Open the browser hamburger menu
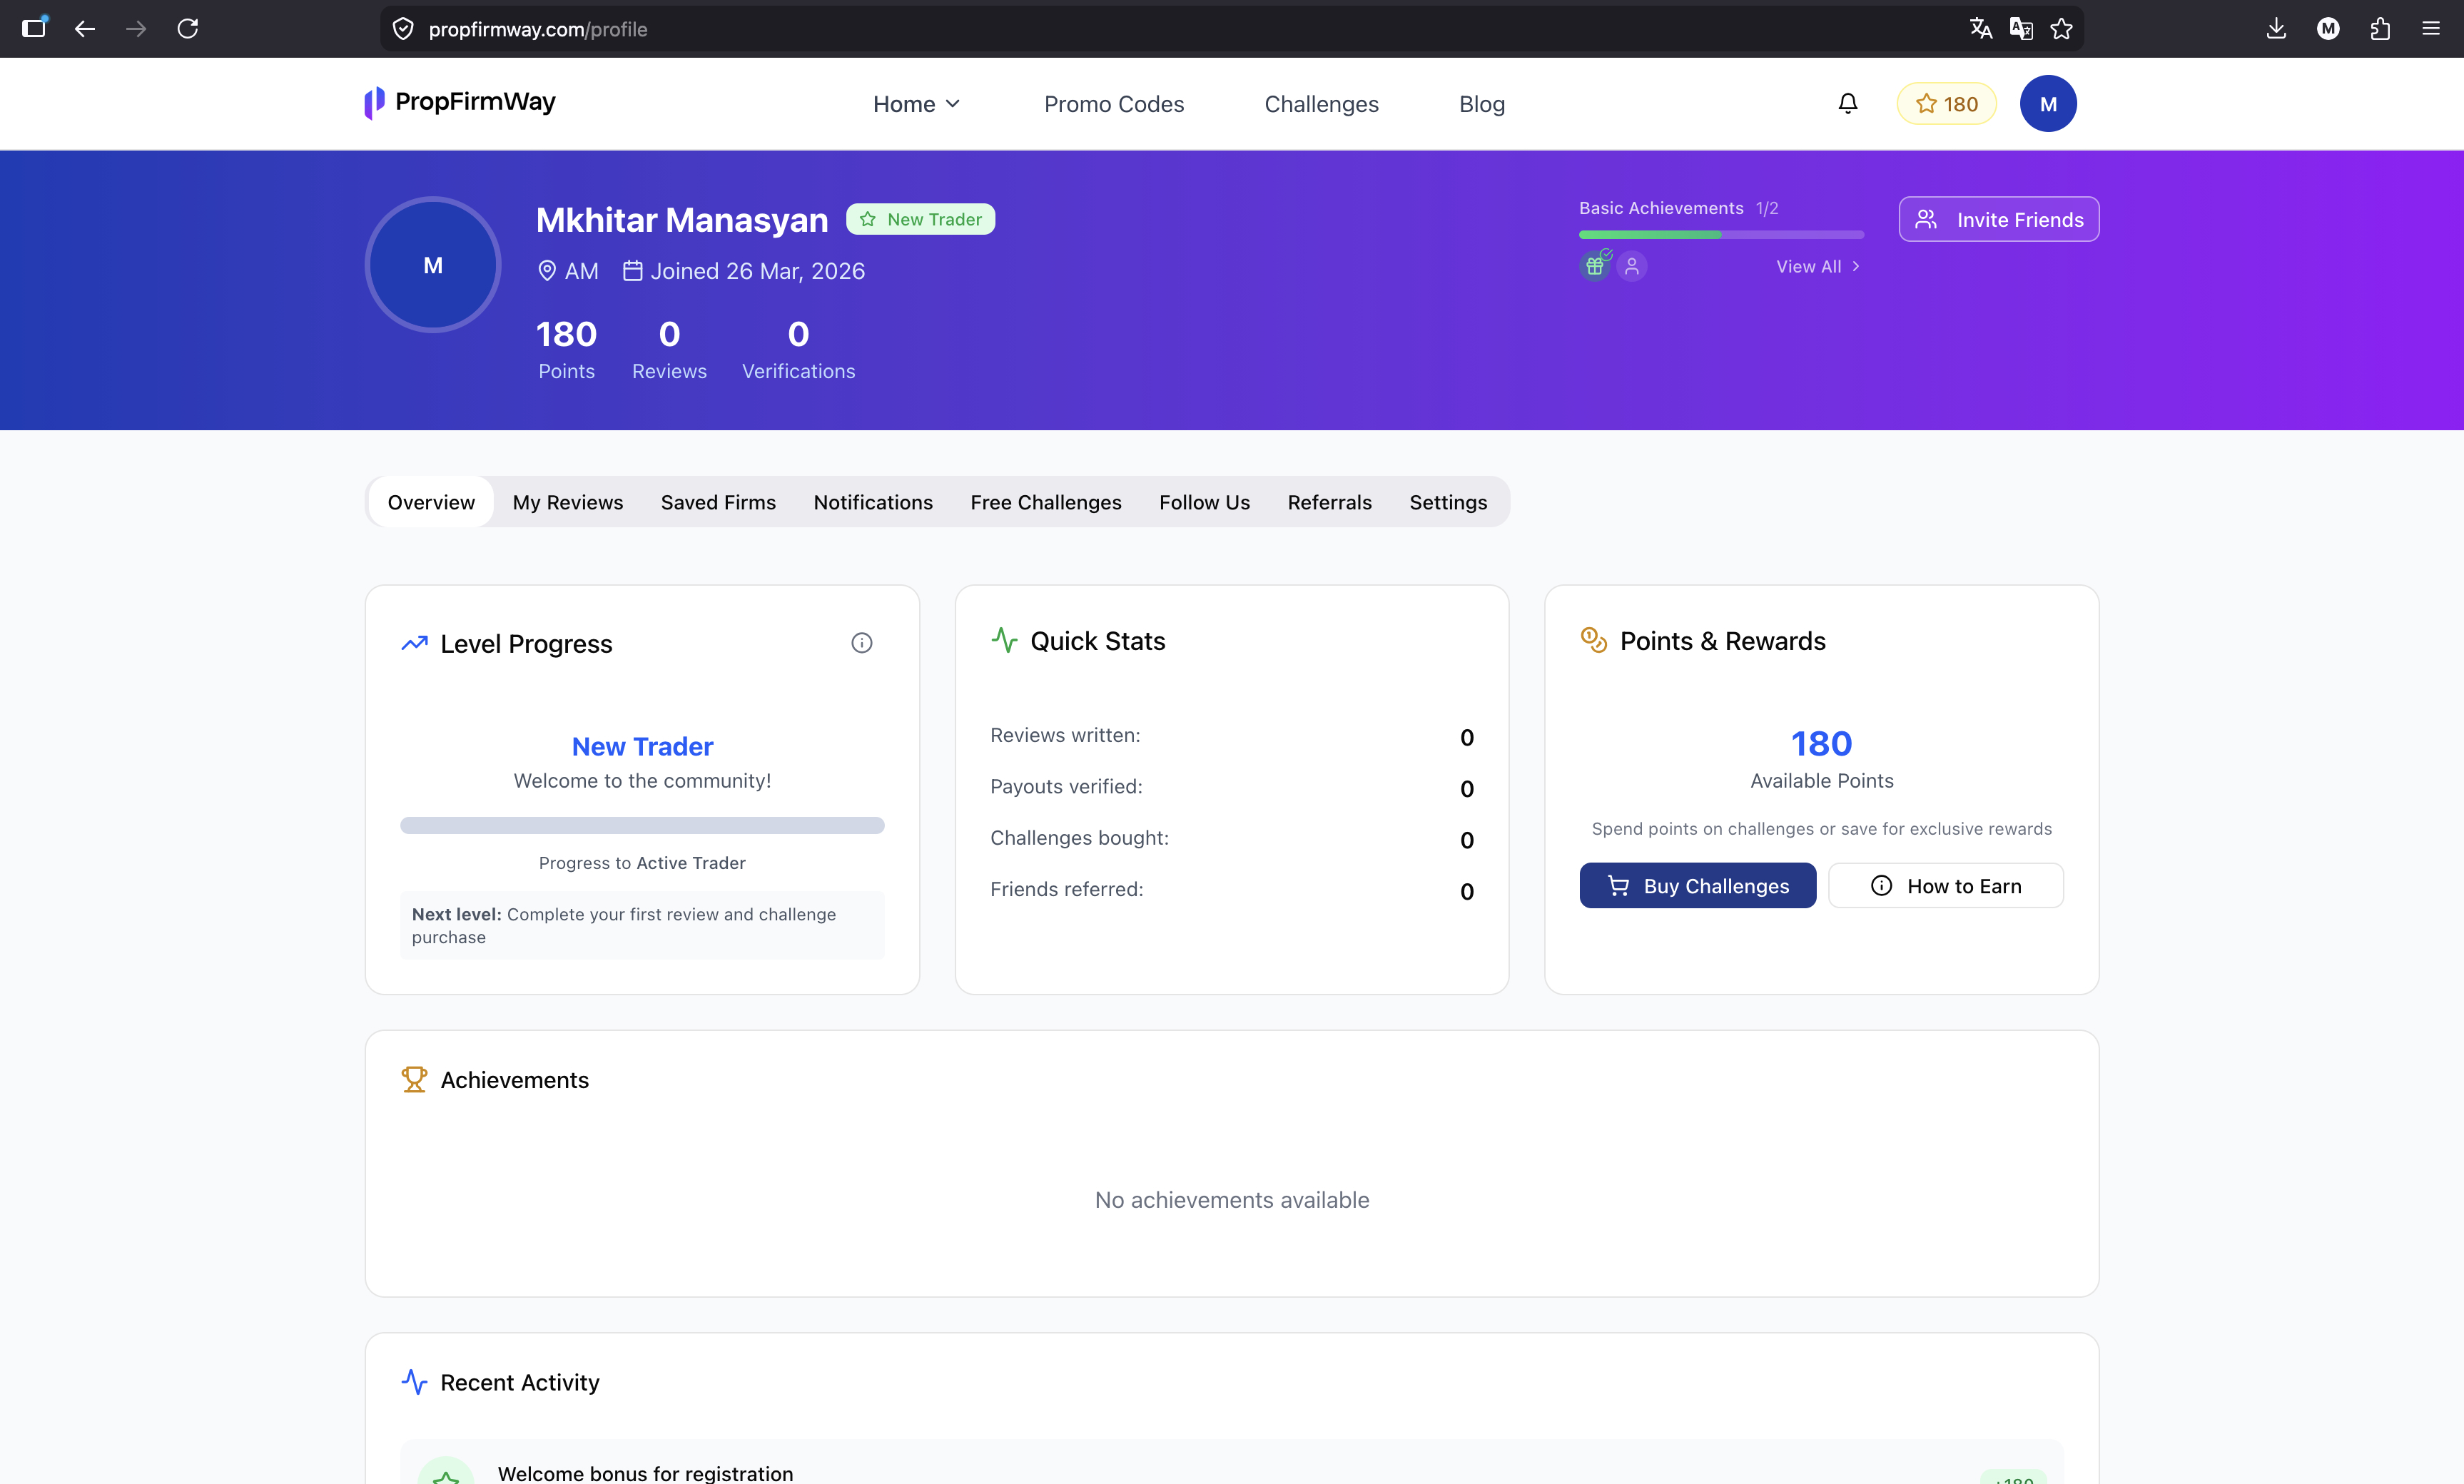 [2431, 28]
